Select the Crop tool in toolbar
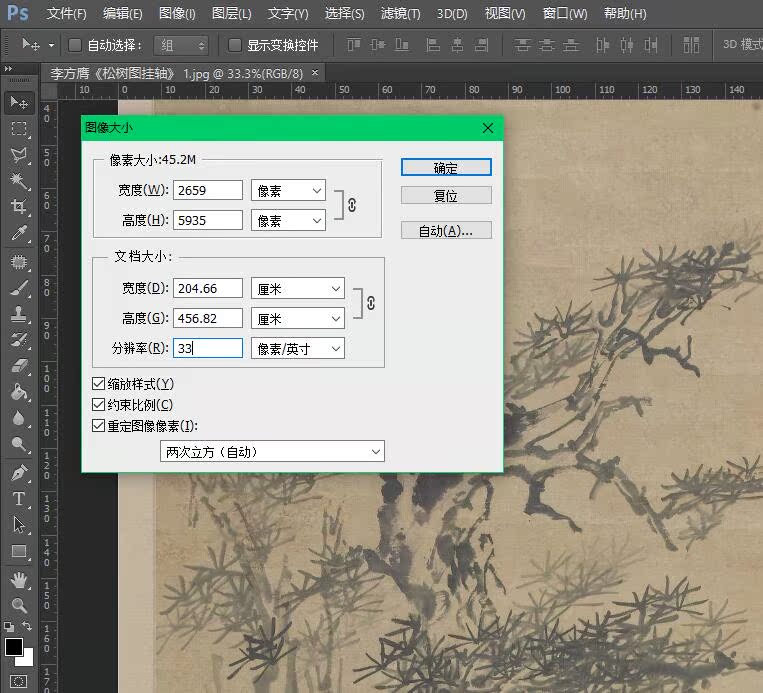Viewport: 763px width, 693px height. (x=19, y=207)
